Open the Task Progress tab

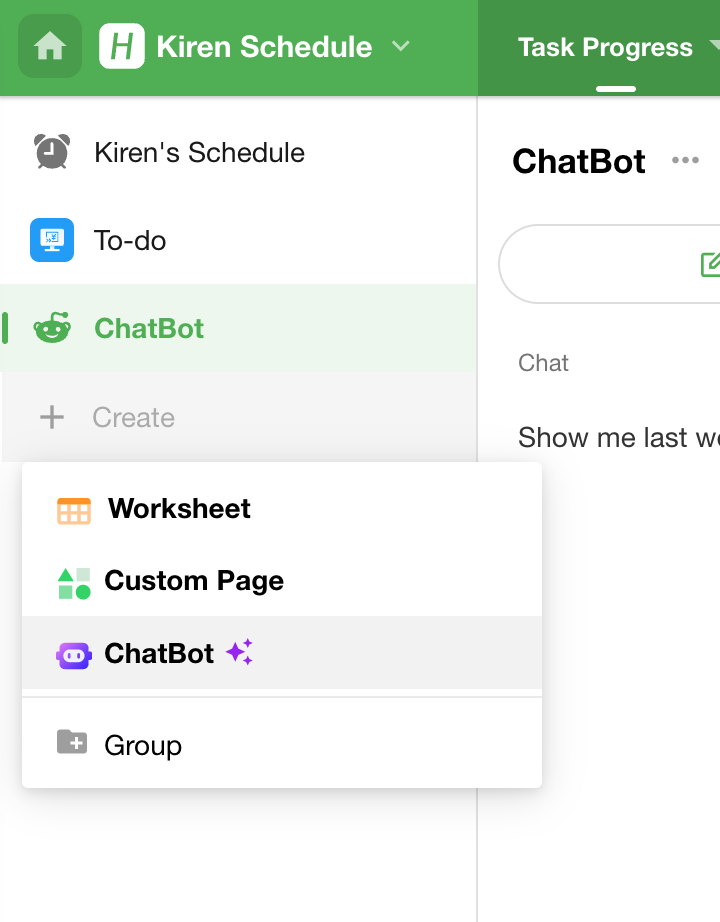(x=605, y=47)
